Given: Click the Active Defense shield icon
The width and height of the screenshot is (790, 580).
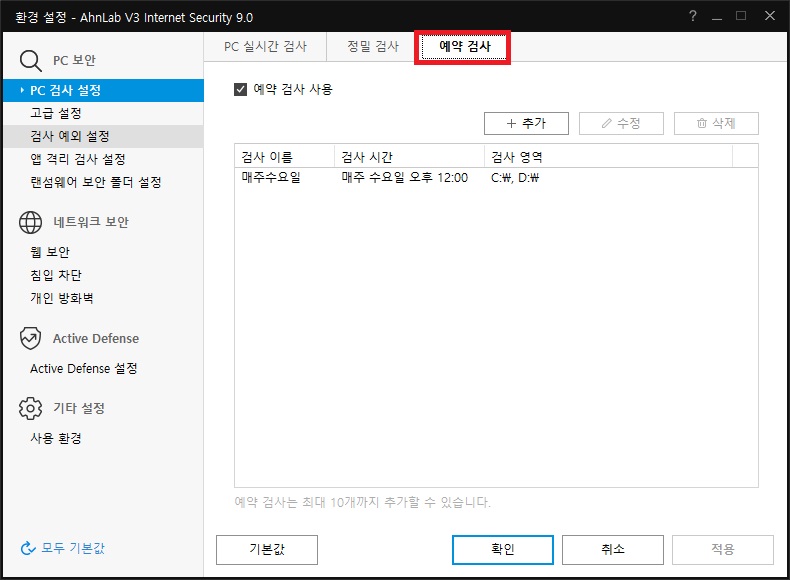Looking at the screenshot, I should tap(30, 338).
